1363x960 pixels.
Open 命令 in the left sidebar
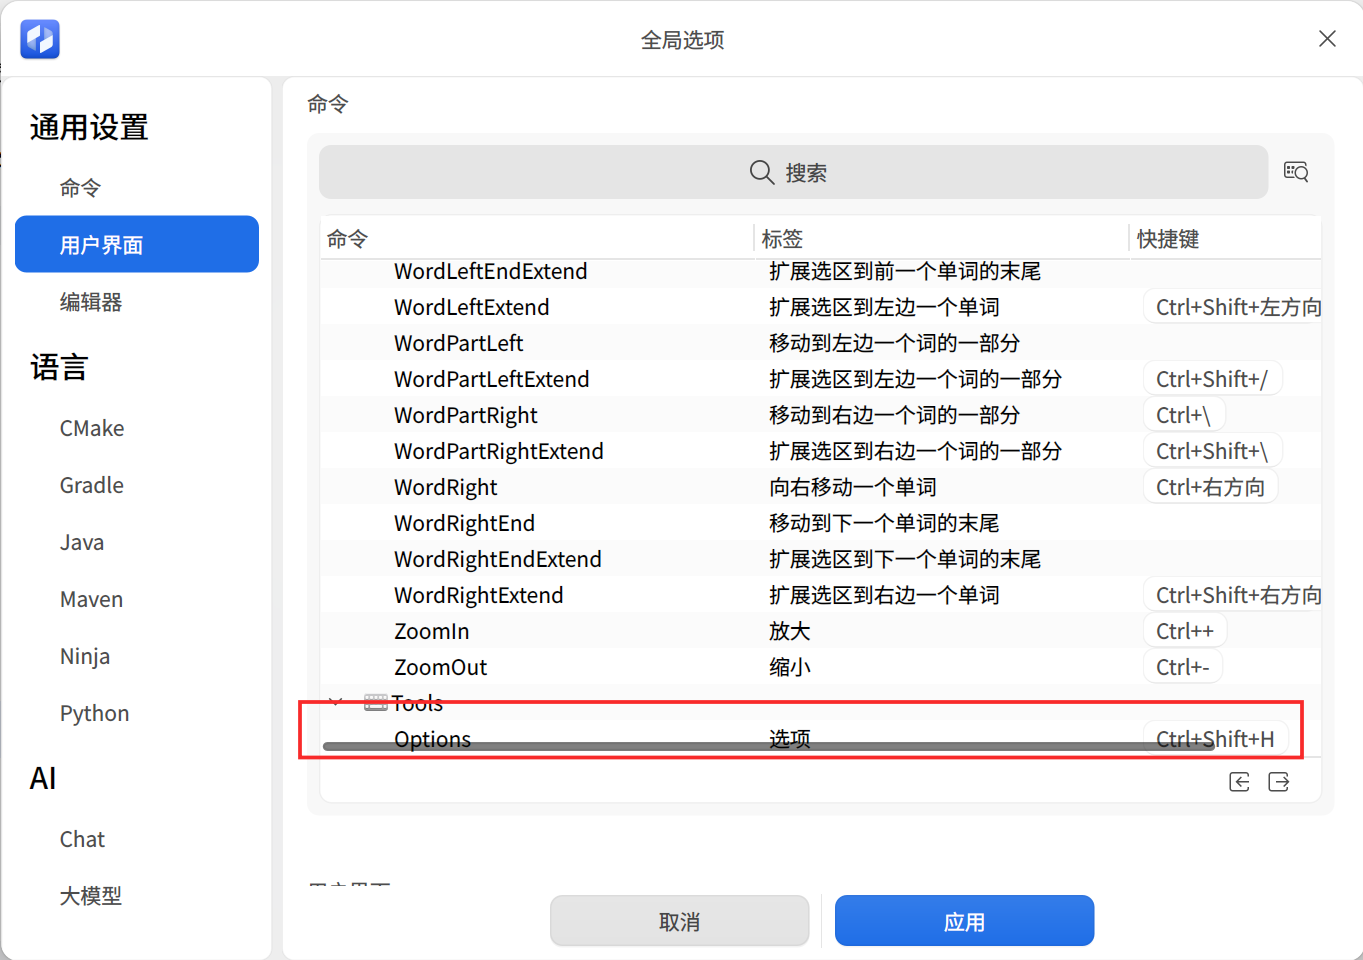[80, 188]
